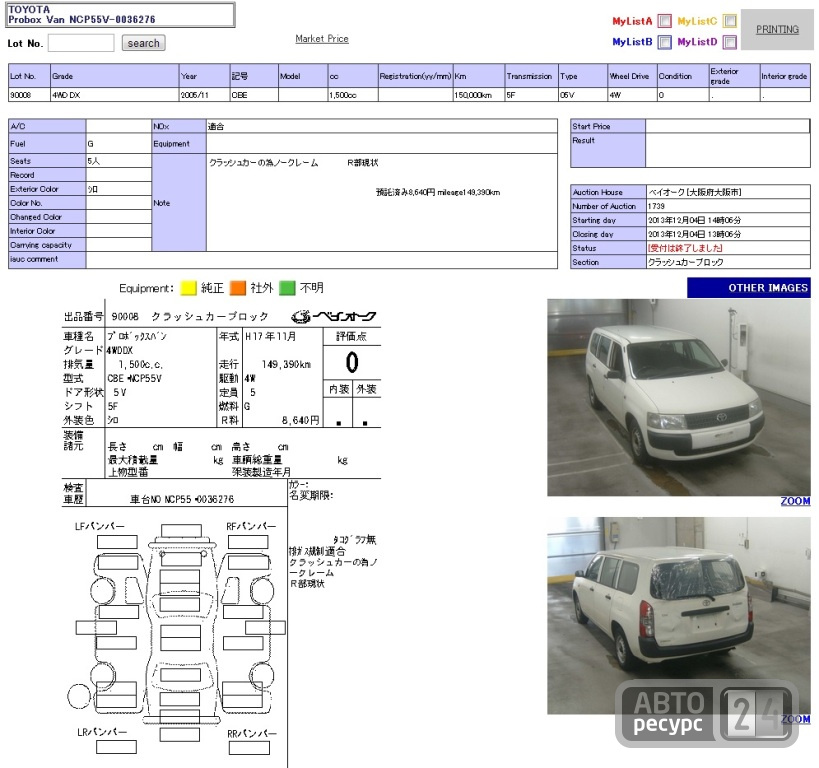Open ZOOM link under rear car photo
This screenshot has width=819, height=768.
click(x=795, y=719)
